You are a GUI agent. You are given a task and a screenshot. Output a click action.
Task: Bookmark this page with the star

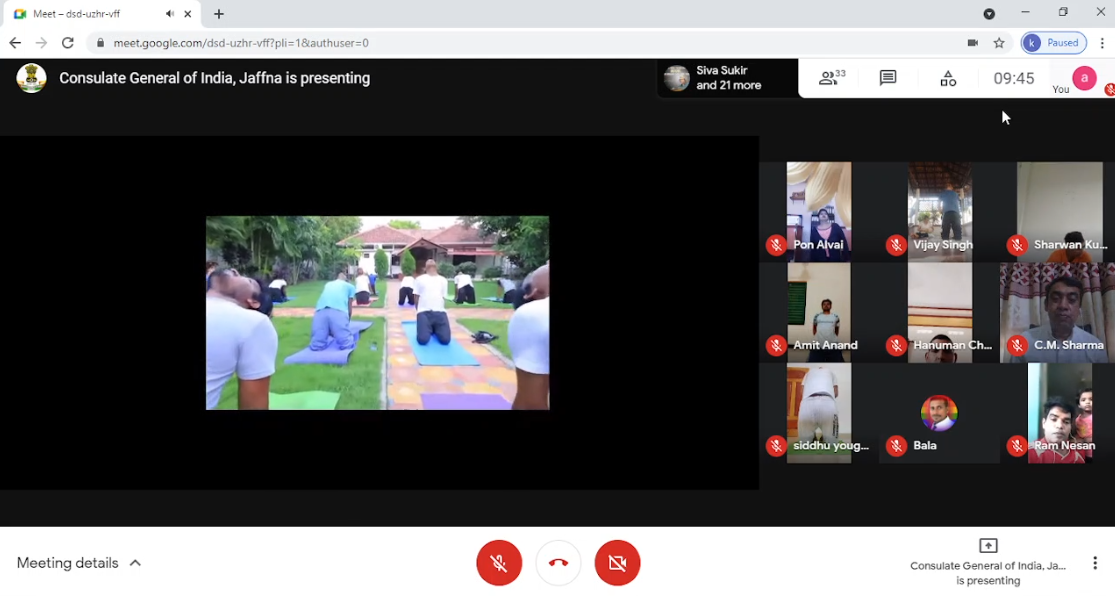[999, 43]
